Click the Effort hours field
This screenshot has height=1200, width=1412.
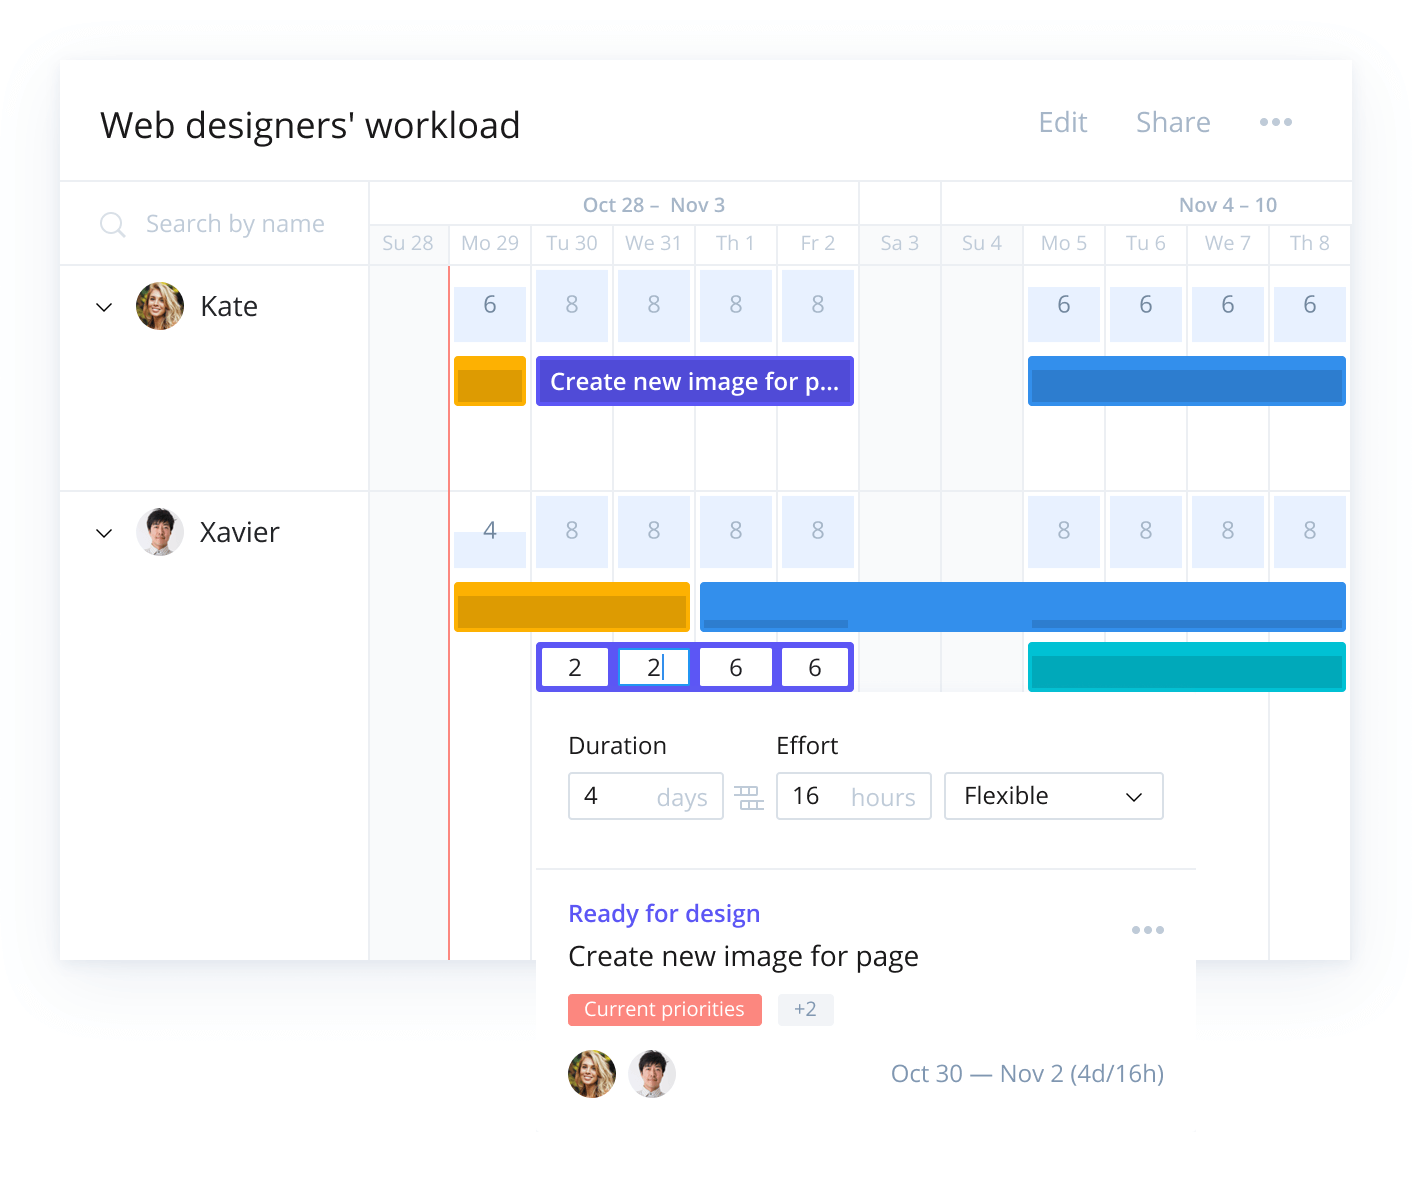(854, 796)
